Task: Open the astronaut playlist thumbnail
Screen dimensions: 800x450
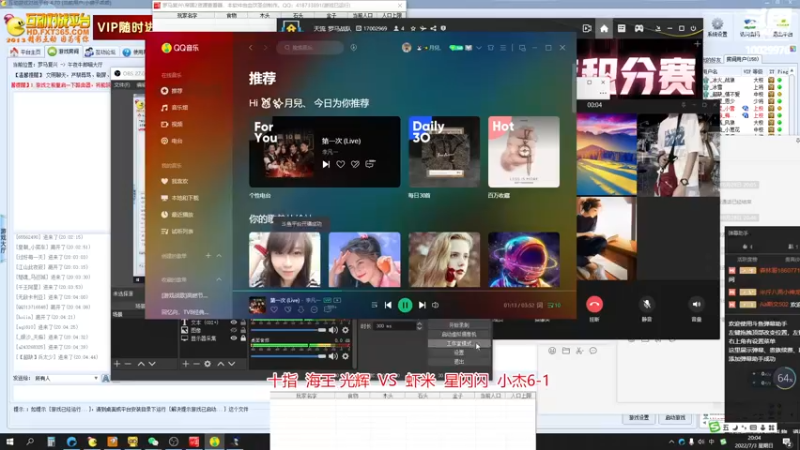Action: point(523,260)
